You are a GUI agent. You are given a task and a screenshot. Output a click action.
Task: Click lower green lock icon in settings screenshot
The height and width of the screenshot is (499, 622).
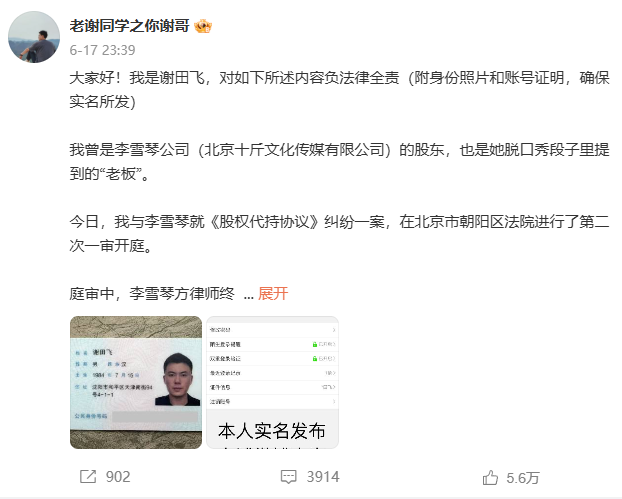coord(315,359)
